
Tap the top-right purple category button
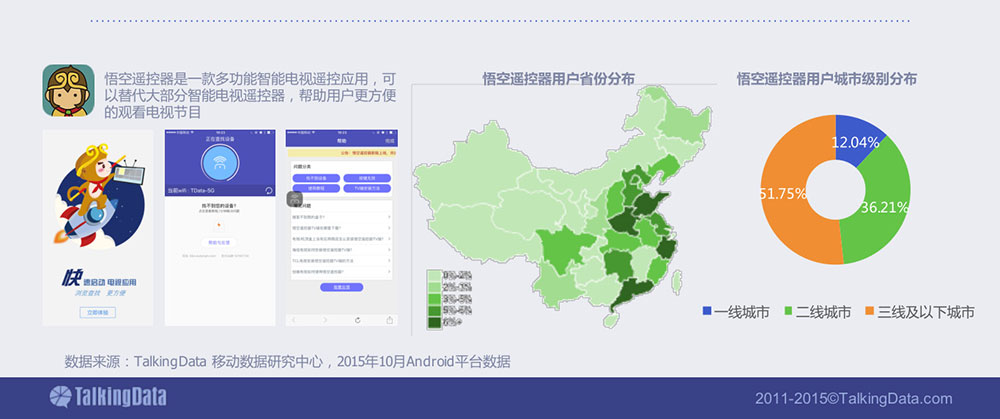coord(367,178)
